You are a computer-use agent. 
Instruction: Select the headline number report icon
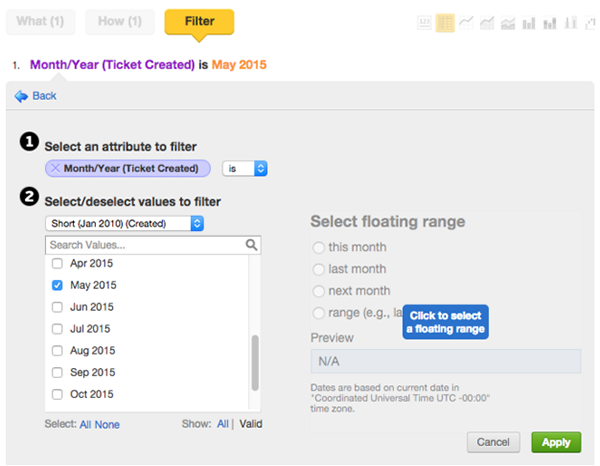424,22
